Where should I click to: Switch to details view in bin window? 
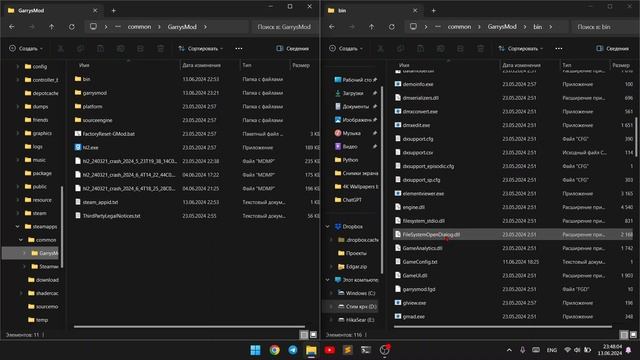[x=624, y=335]
